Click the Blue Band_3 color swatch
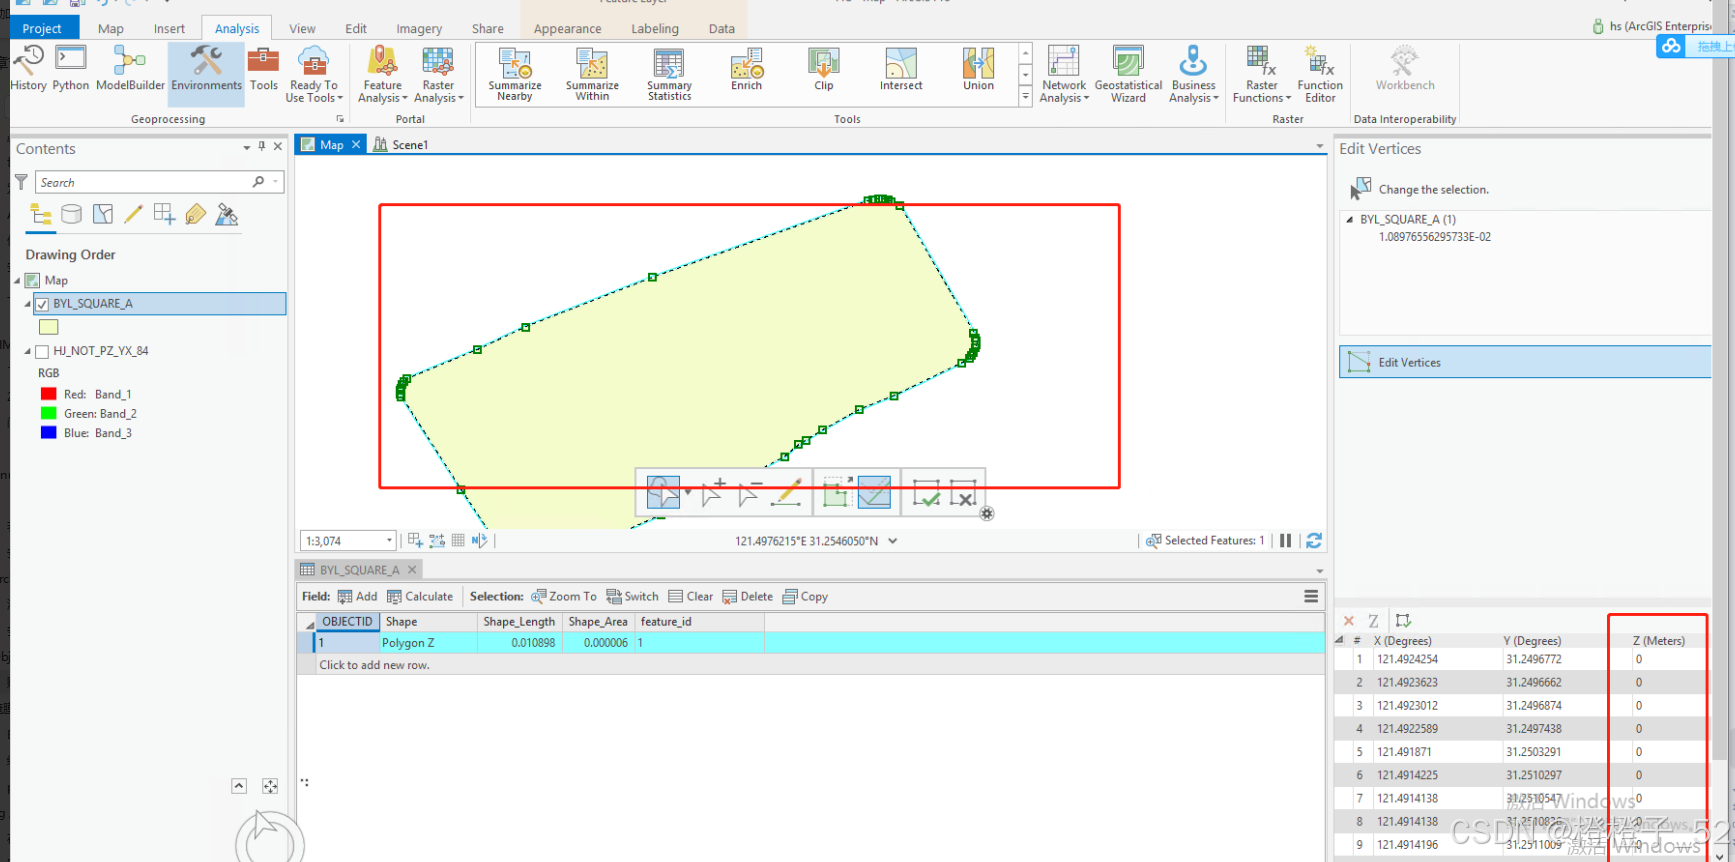 (48, 433)
